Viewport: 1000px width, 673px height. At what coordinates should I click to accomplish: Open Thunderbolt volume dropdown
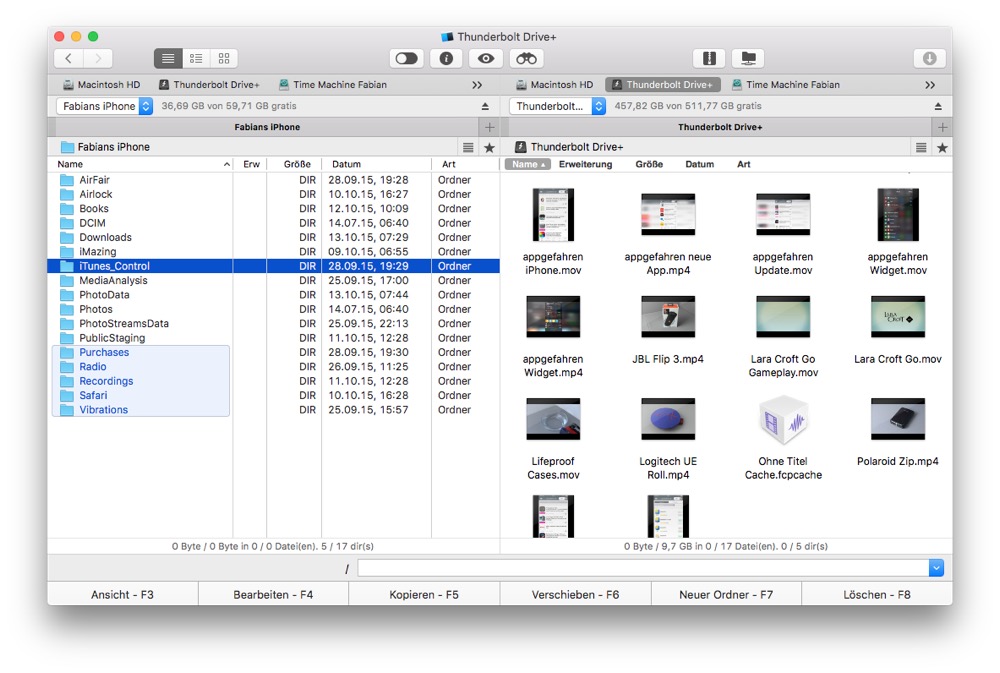coord(557,106)
